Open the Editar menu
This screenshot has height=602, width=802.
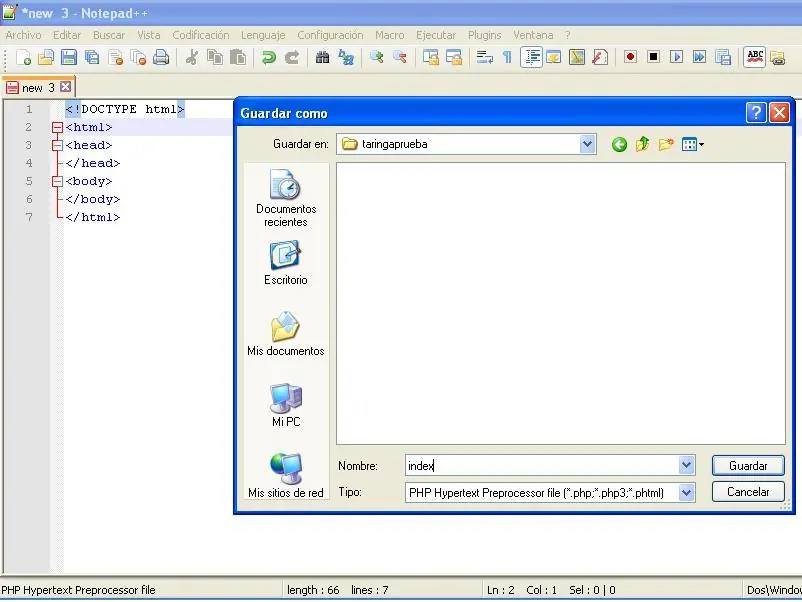[x=67, y=35]
